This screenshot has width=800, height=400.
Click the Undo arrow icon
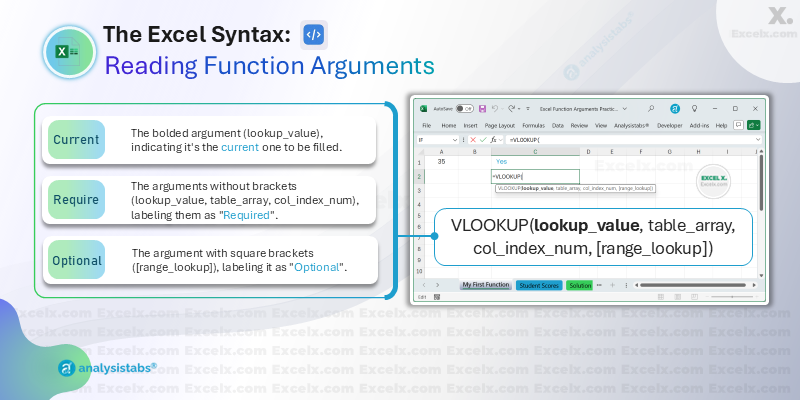tap(494, 109)
